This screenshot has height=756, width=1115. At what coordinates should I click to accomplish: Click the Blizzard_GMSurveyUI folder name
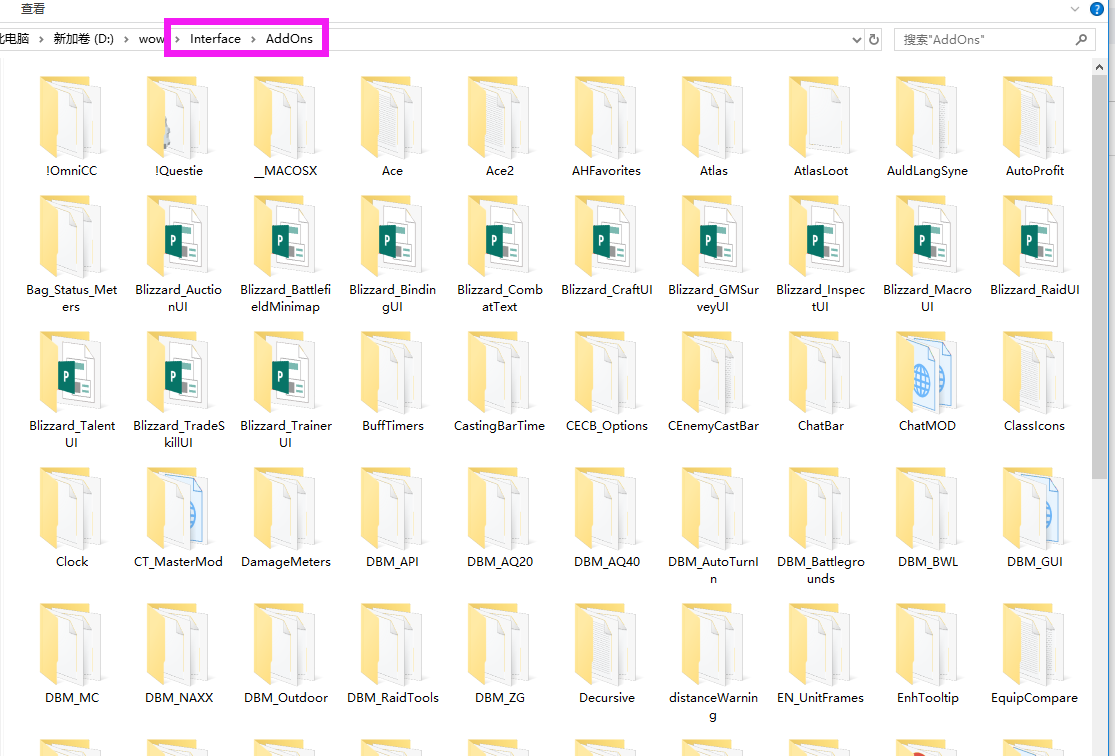(713, 298)
